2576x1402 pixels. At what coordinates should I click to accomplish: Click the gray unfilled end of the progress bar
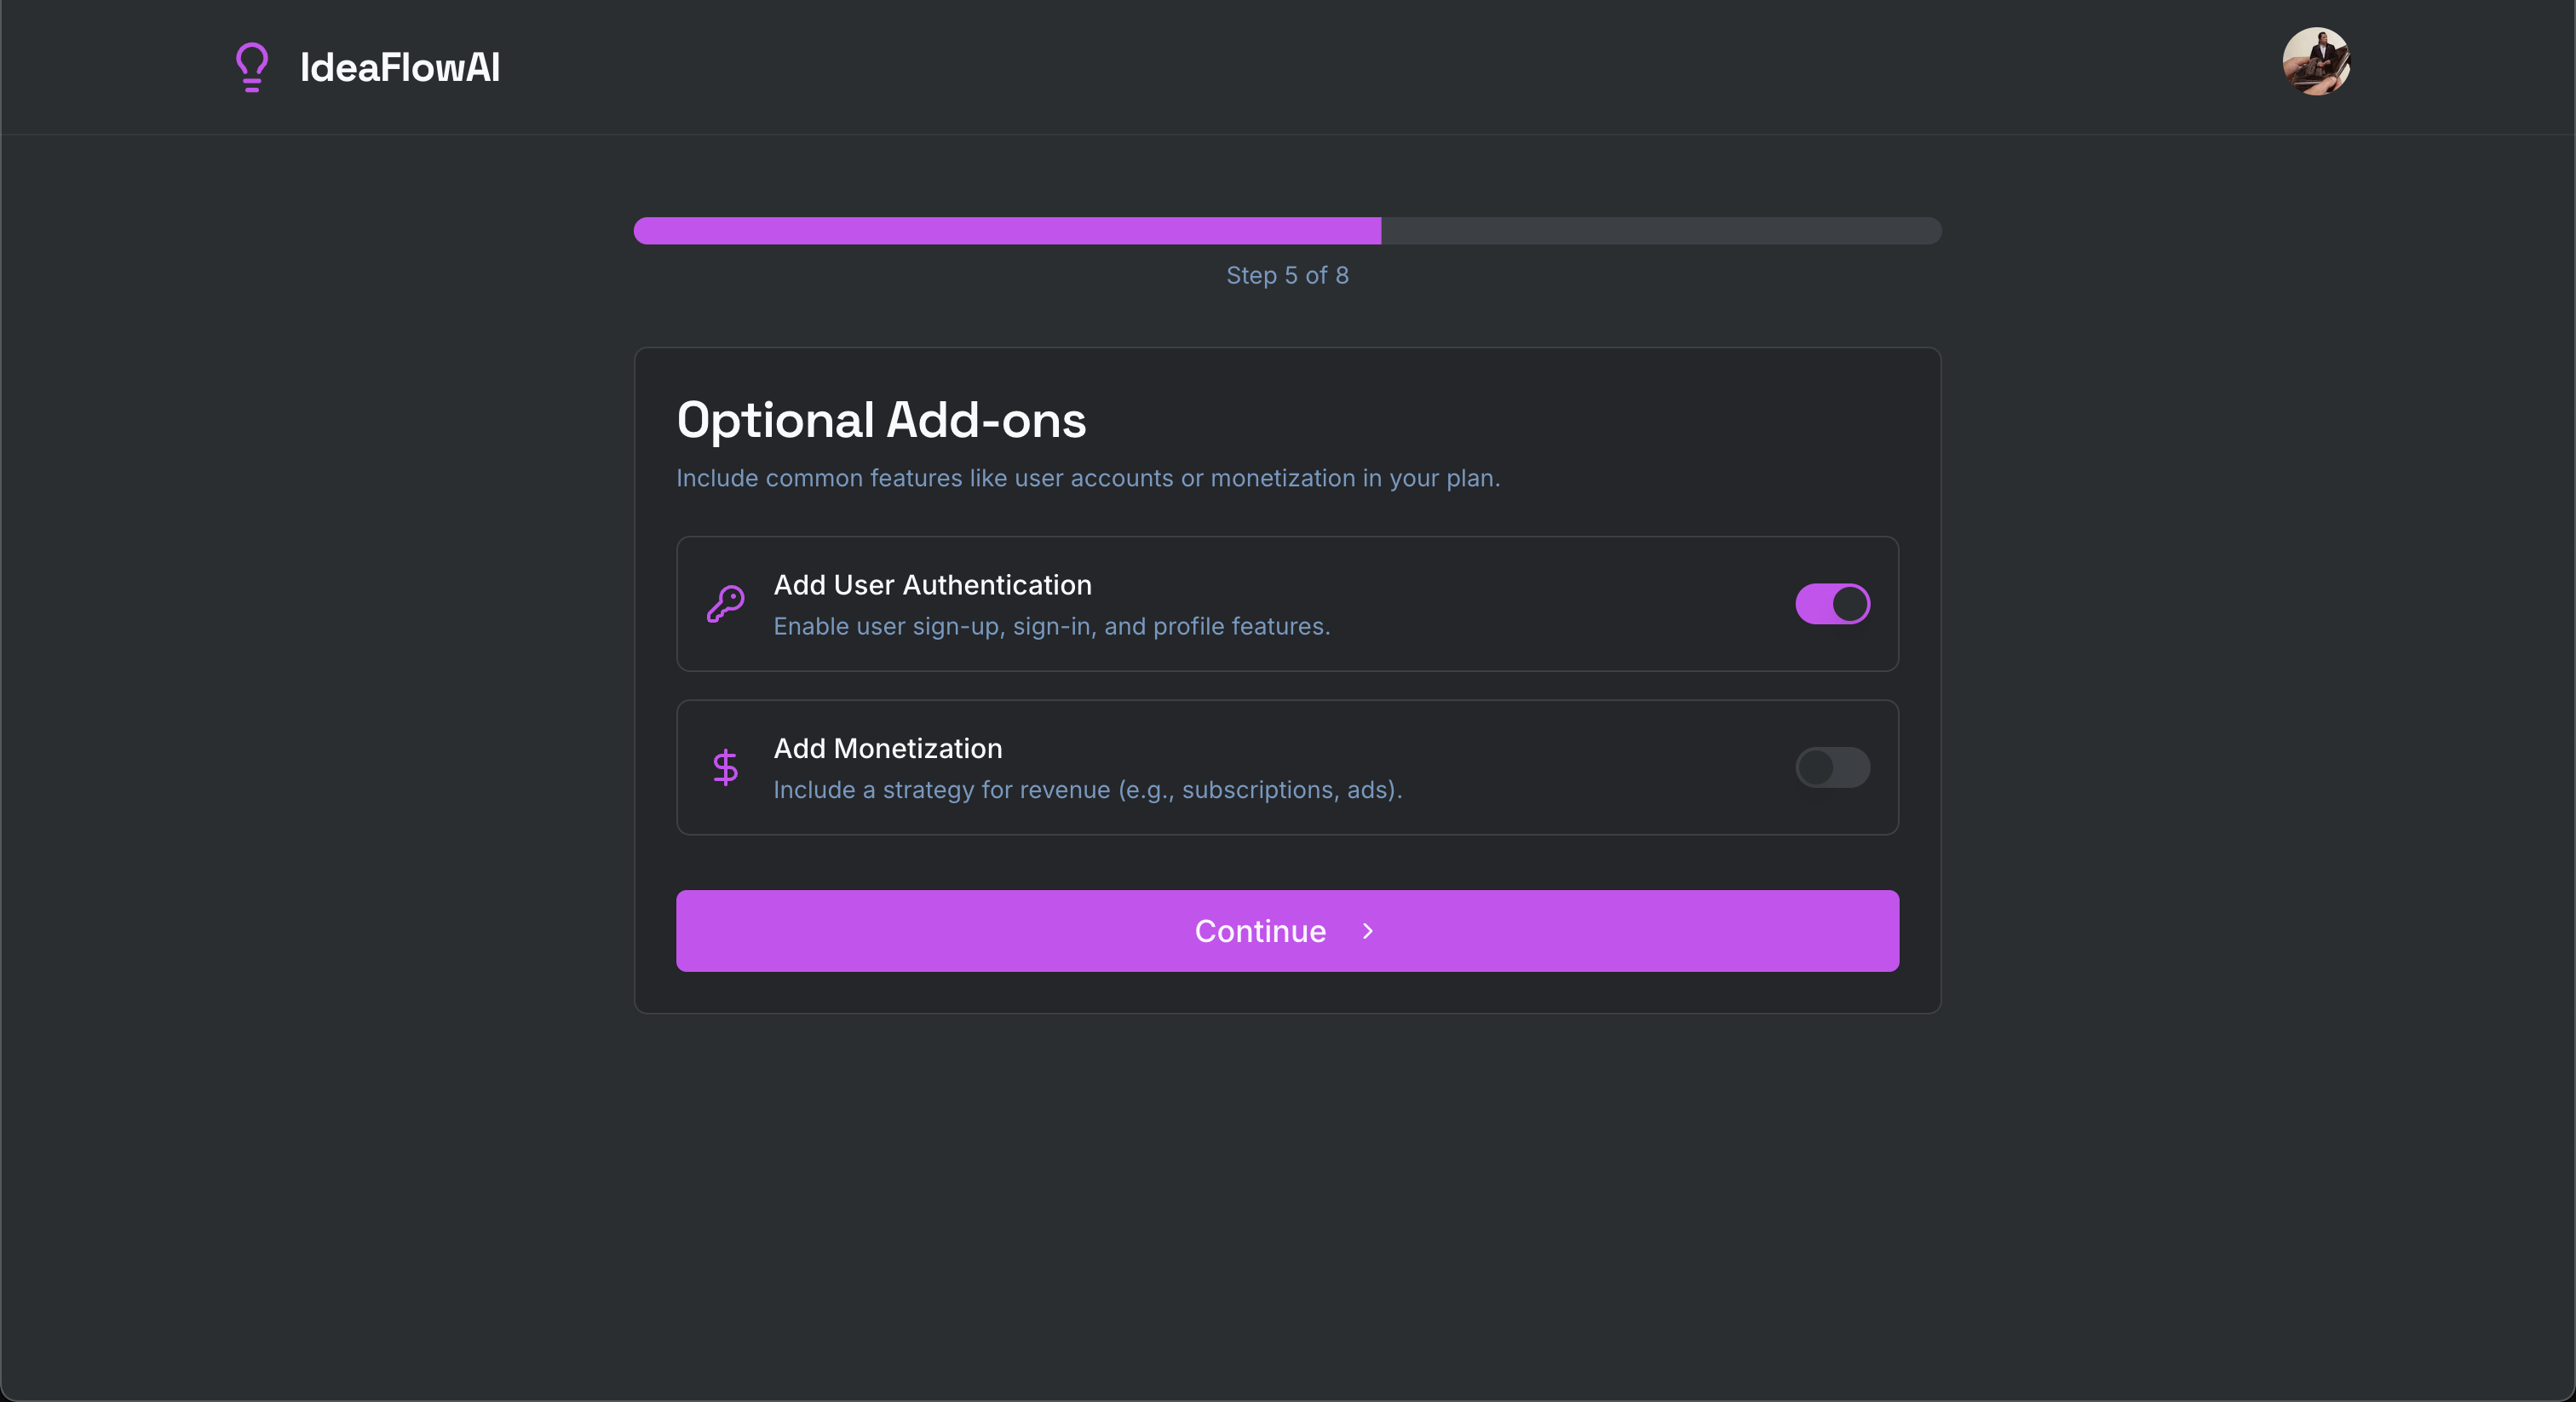[x=1700, y=231]
